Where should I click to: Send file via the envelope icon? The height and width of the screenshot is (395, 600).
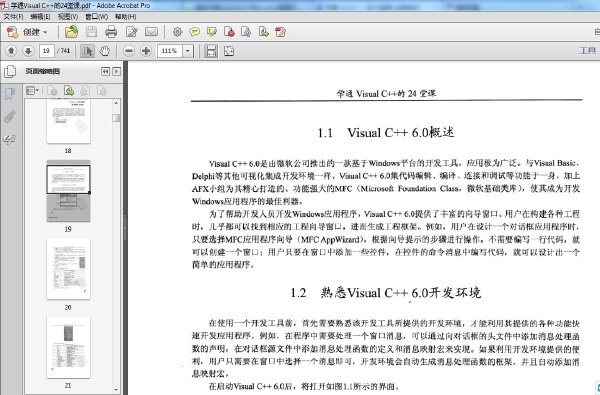(x=151, y=32)
